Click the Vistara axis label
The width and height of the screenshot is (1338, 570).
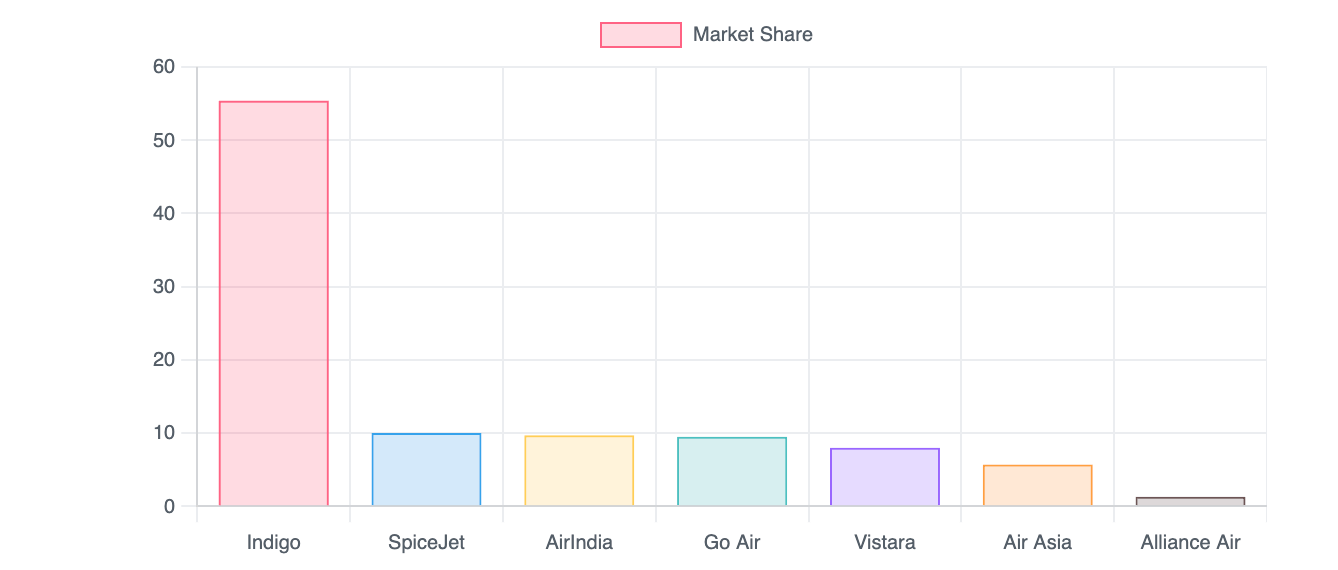click(x=885, y=543)
